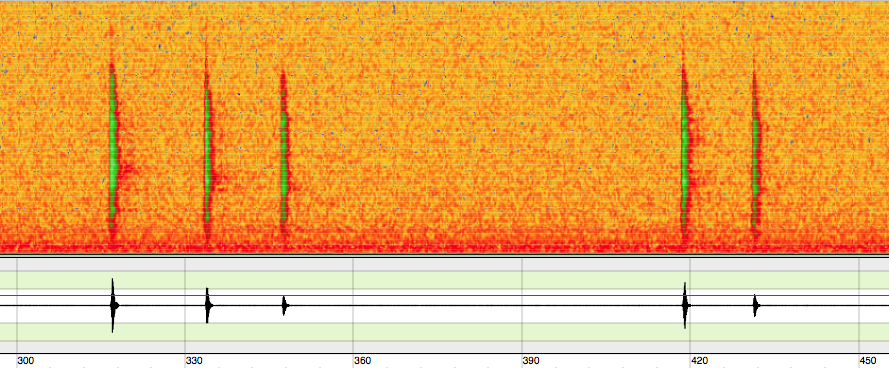Click the final waveform spike before 450
The image size is (889, 368).
[755, 306]
